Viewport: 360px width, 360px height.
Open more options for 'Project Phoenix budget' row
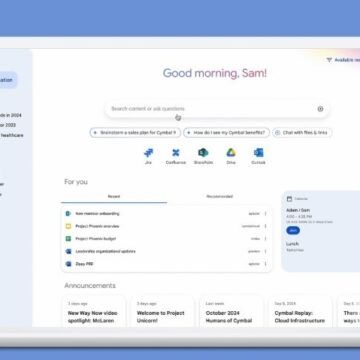(x=266, y=239)
